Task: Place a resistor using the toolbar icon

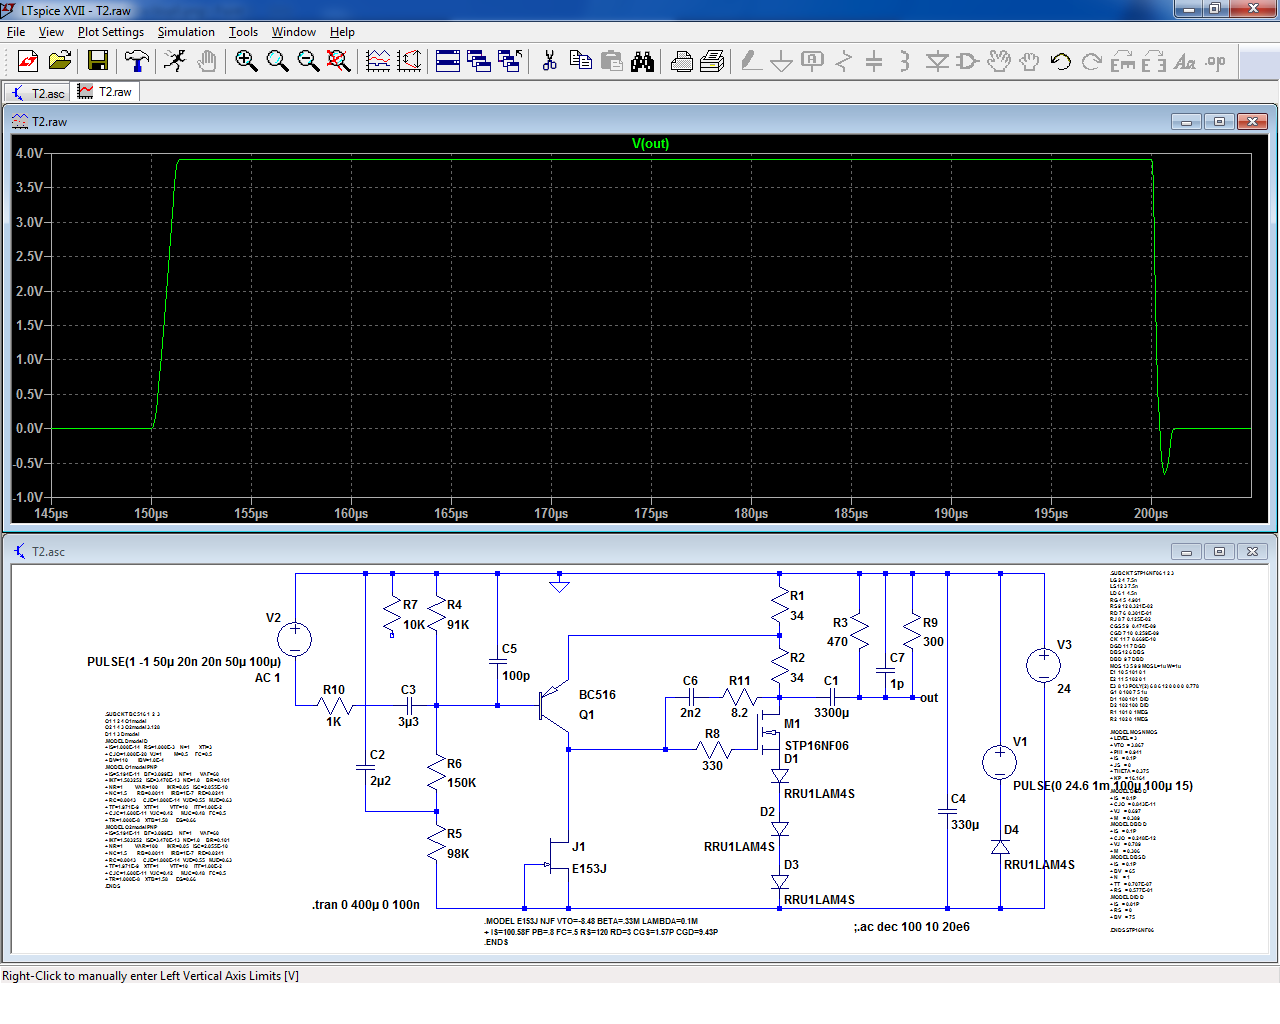Action: coord(843,62)
